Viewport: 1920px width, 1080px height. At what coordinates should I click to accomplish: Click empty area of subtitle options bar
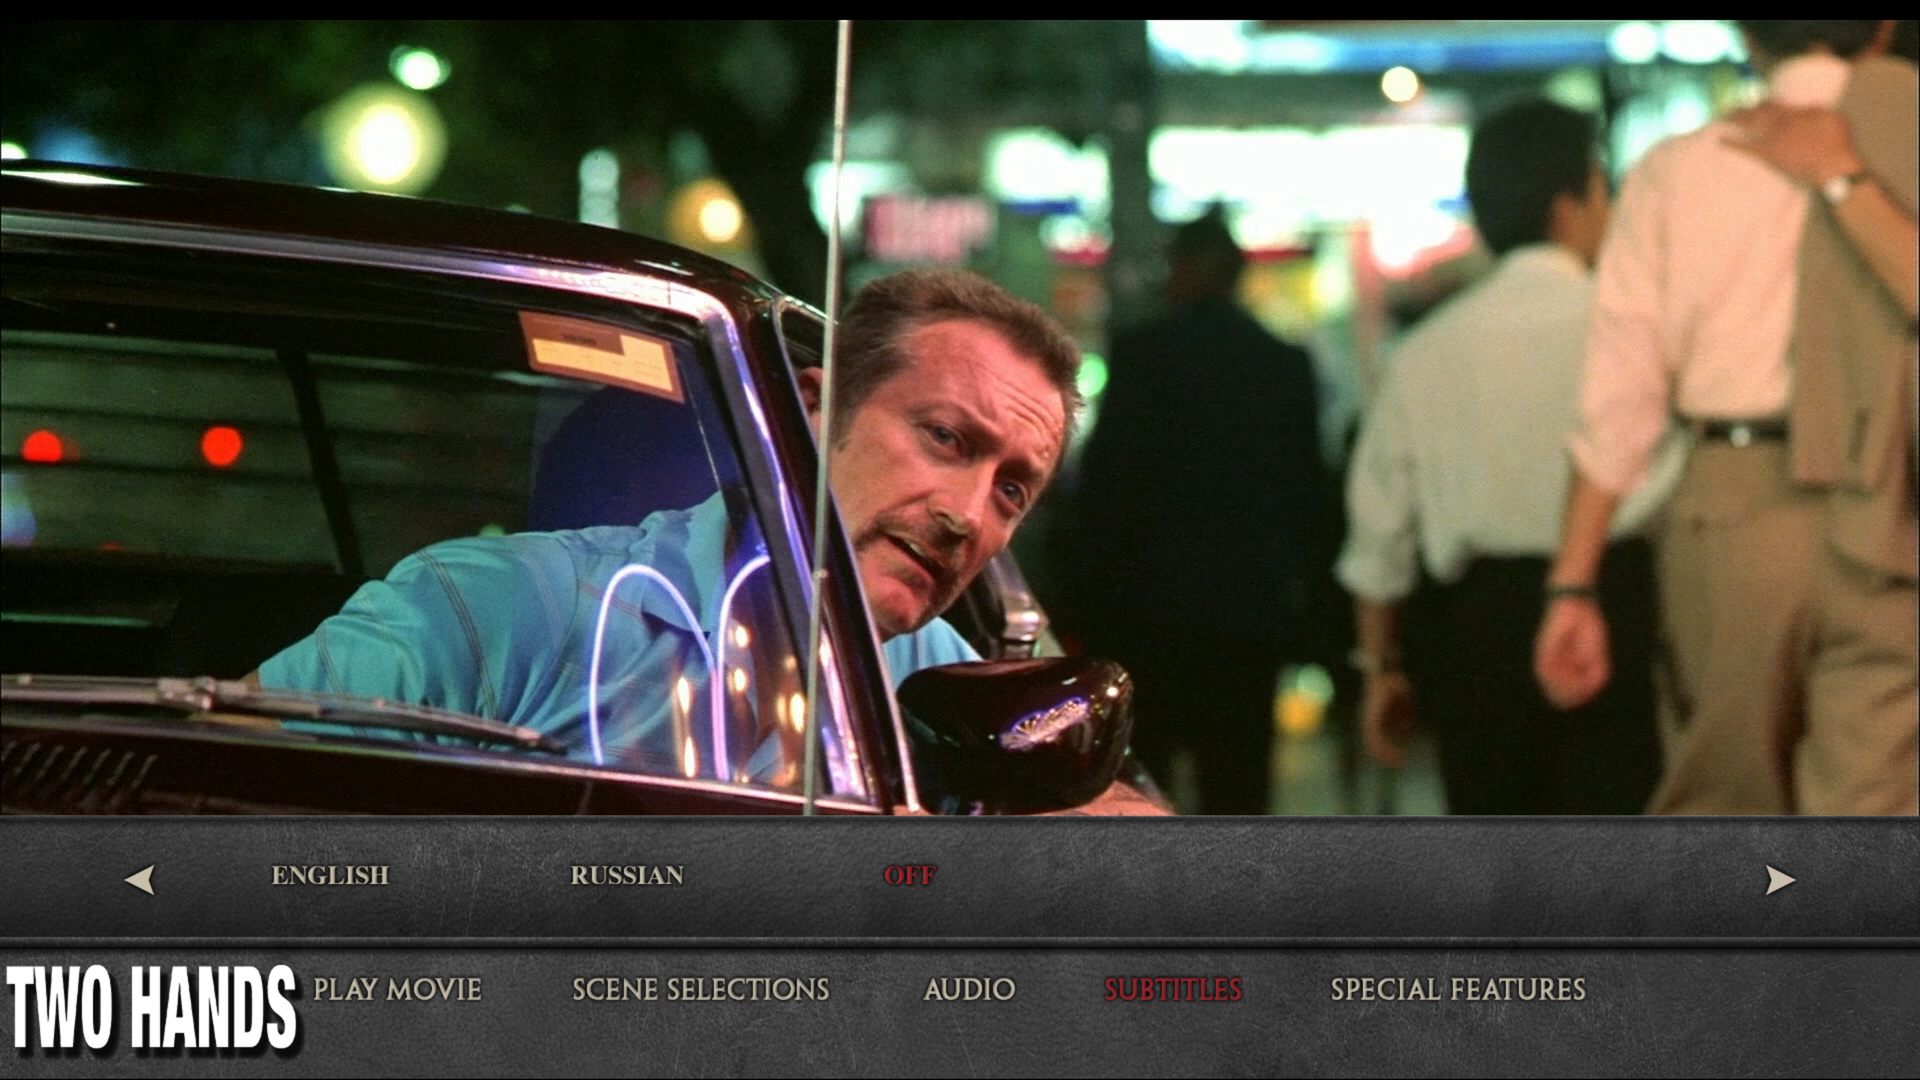pos(1350,878)
